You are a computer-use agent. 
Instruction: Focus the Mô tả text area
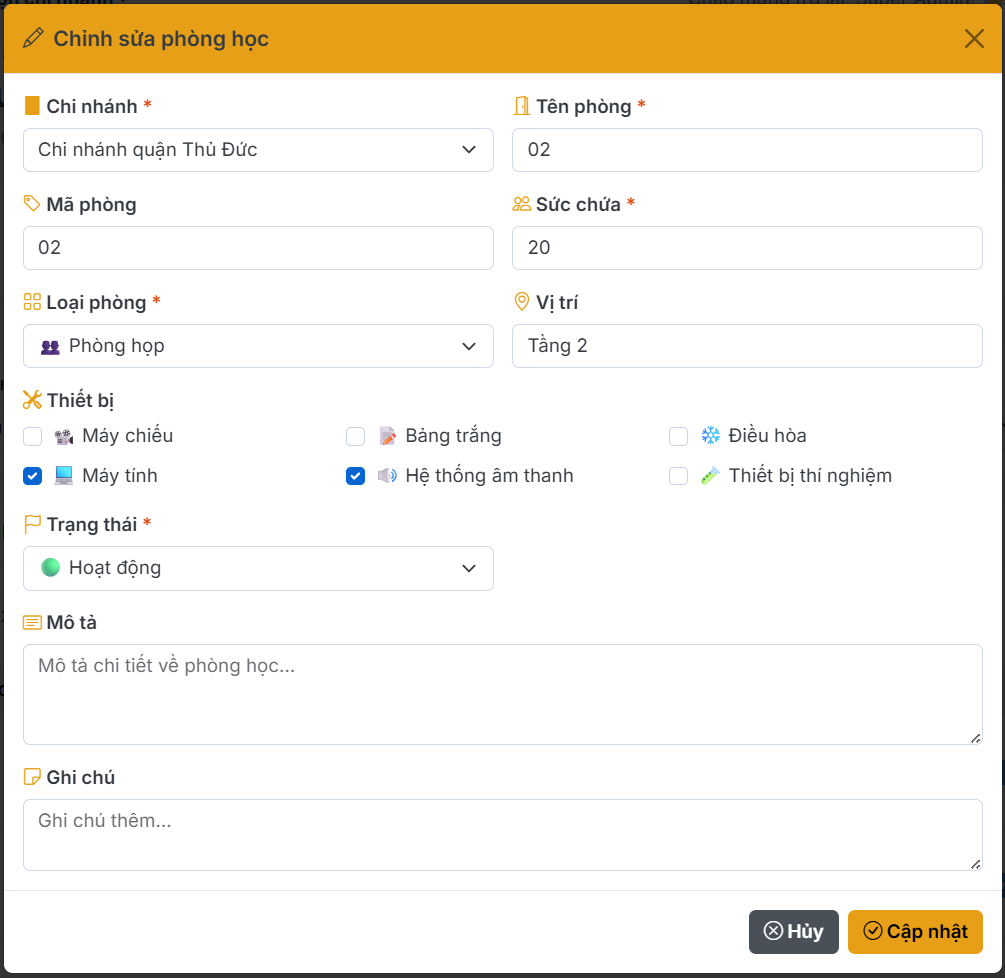502,694
